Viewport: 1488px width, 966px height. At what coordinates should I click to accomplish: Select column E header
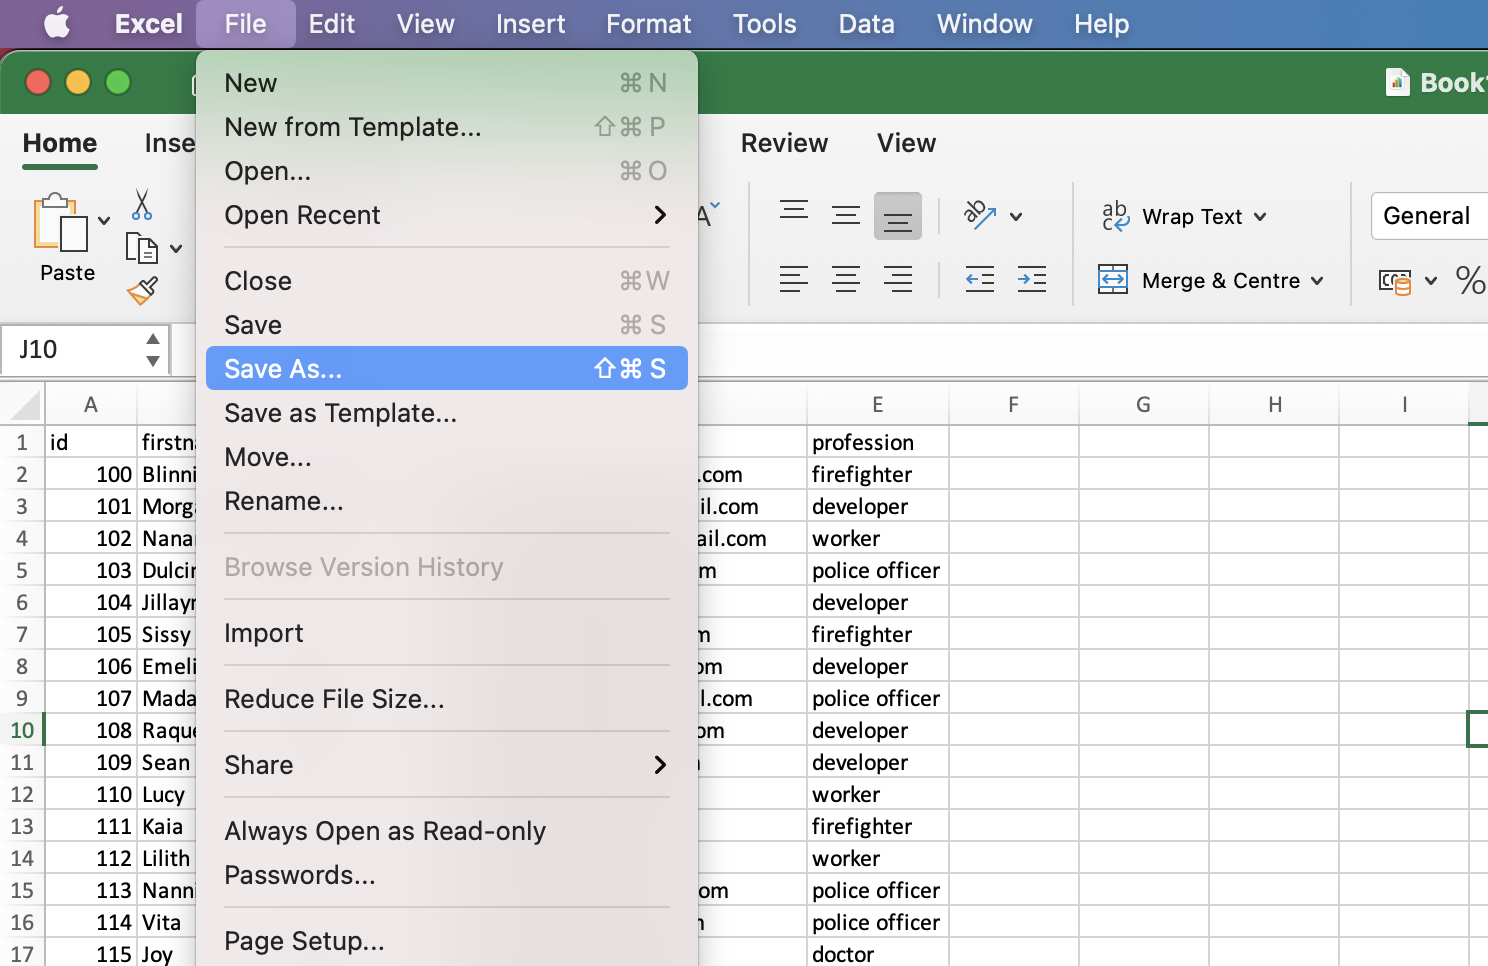tap(877, 405)
